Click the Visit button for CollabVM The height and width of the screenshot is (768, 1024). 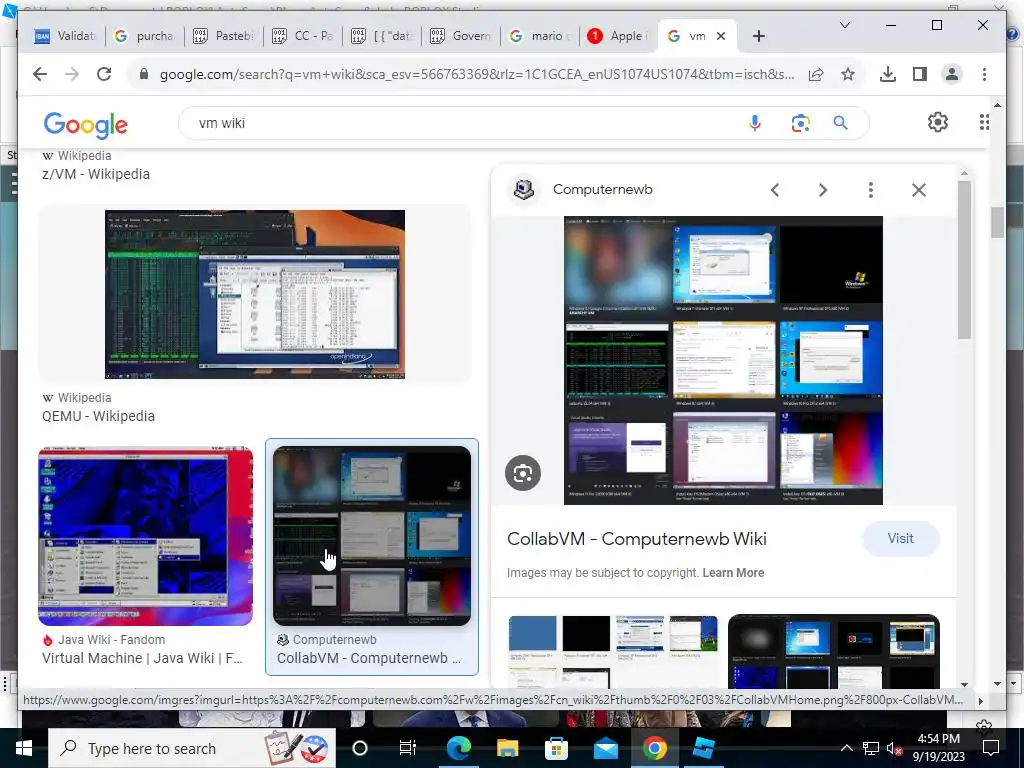tap(901, 539)
